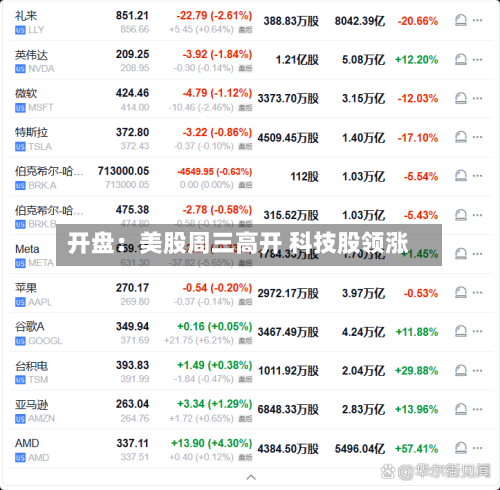Open more options for 谷歌A GOOGL
The width and height of the screenshot is (500, 490).
(x=477, y=331)
